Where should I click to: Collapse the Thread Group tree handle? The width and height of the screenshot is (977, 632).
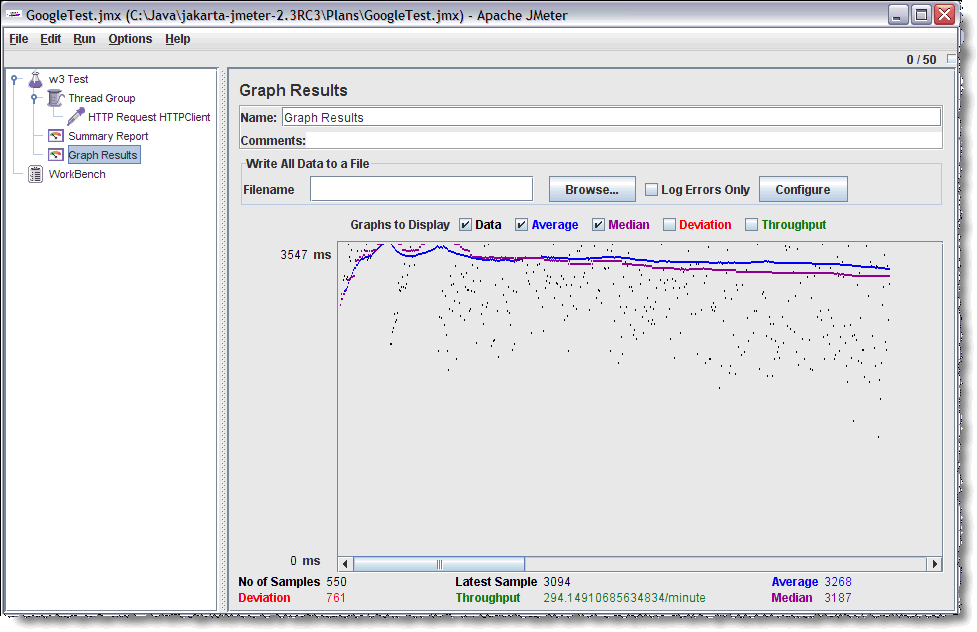coord(33,98)
